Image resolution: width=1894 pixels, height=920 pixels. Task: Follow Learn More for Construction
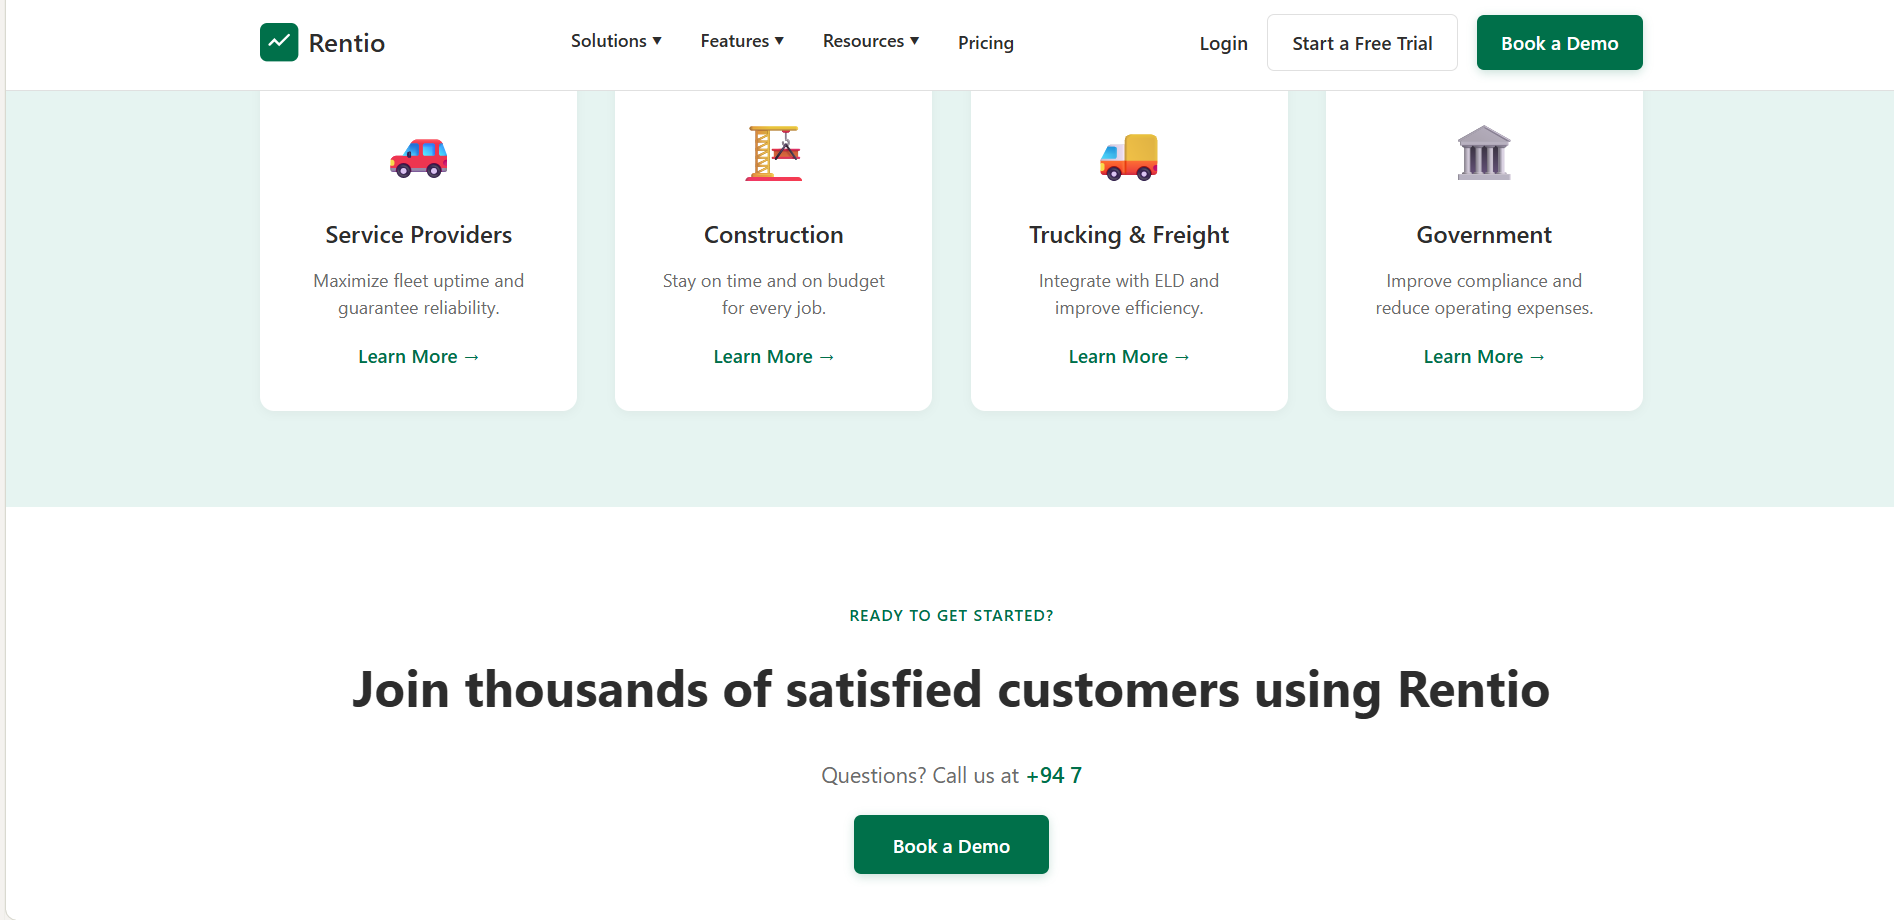773,356
